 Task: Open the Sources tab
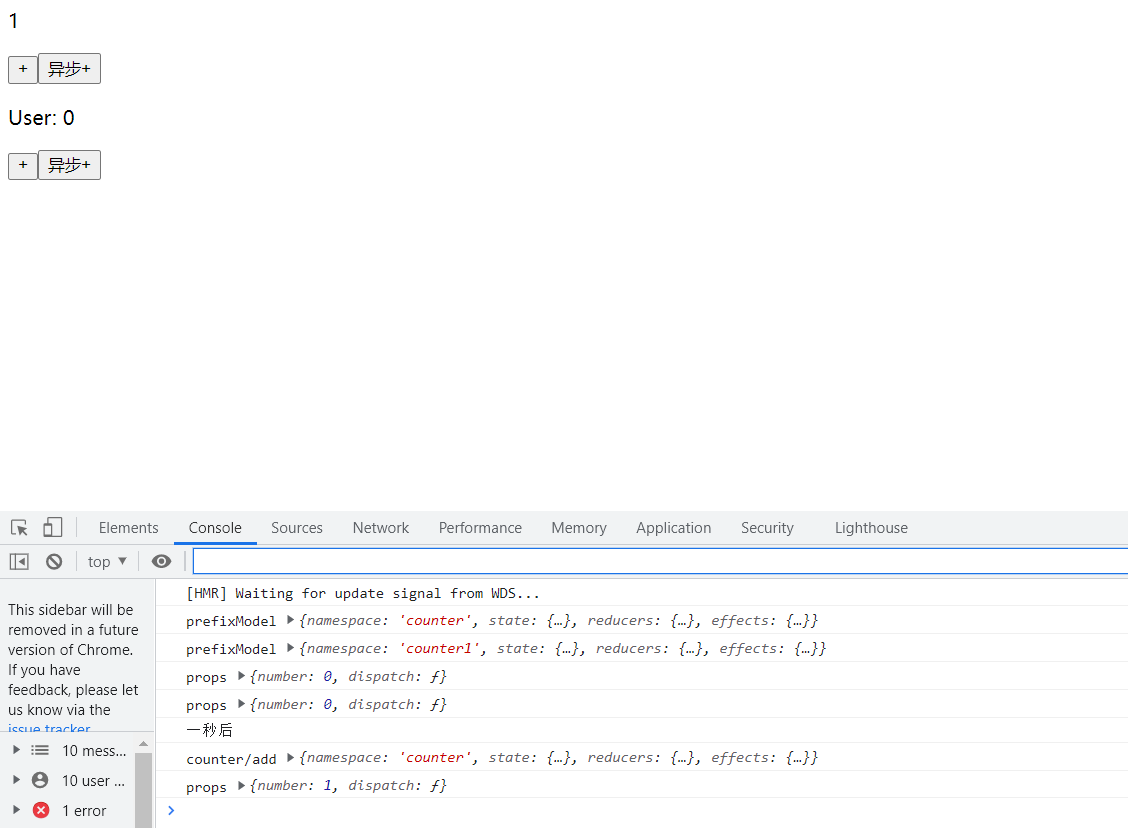pyautogui.click(x=296, y=528)
